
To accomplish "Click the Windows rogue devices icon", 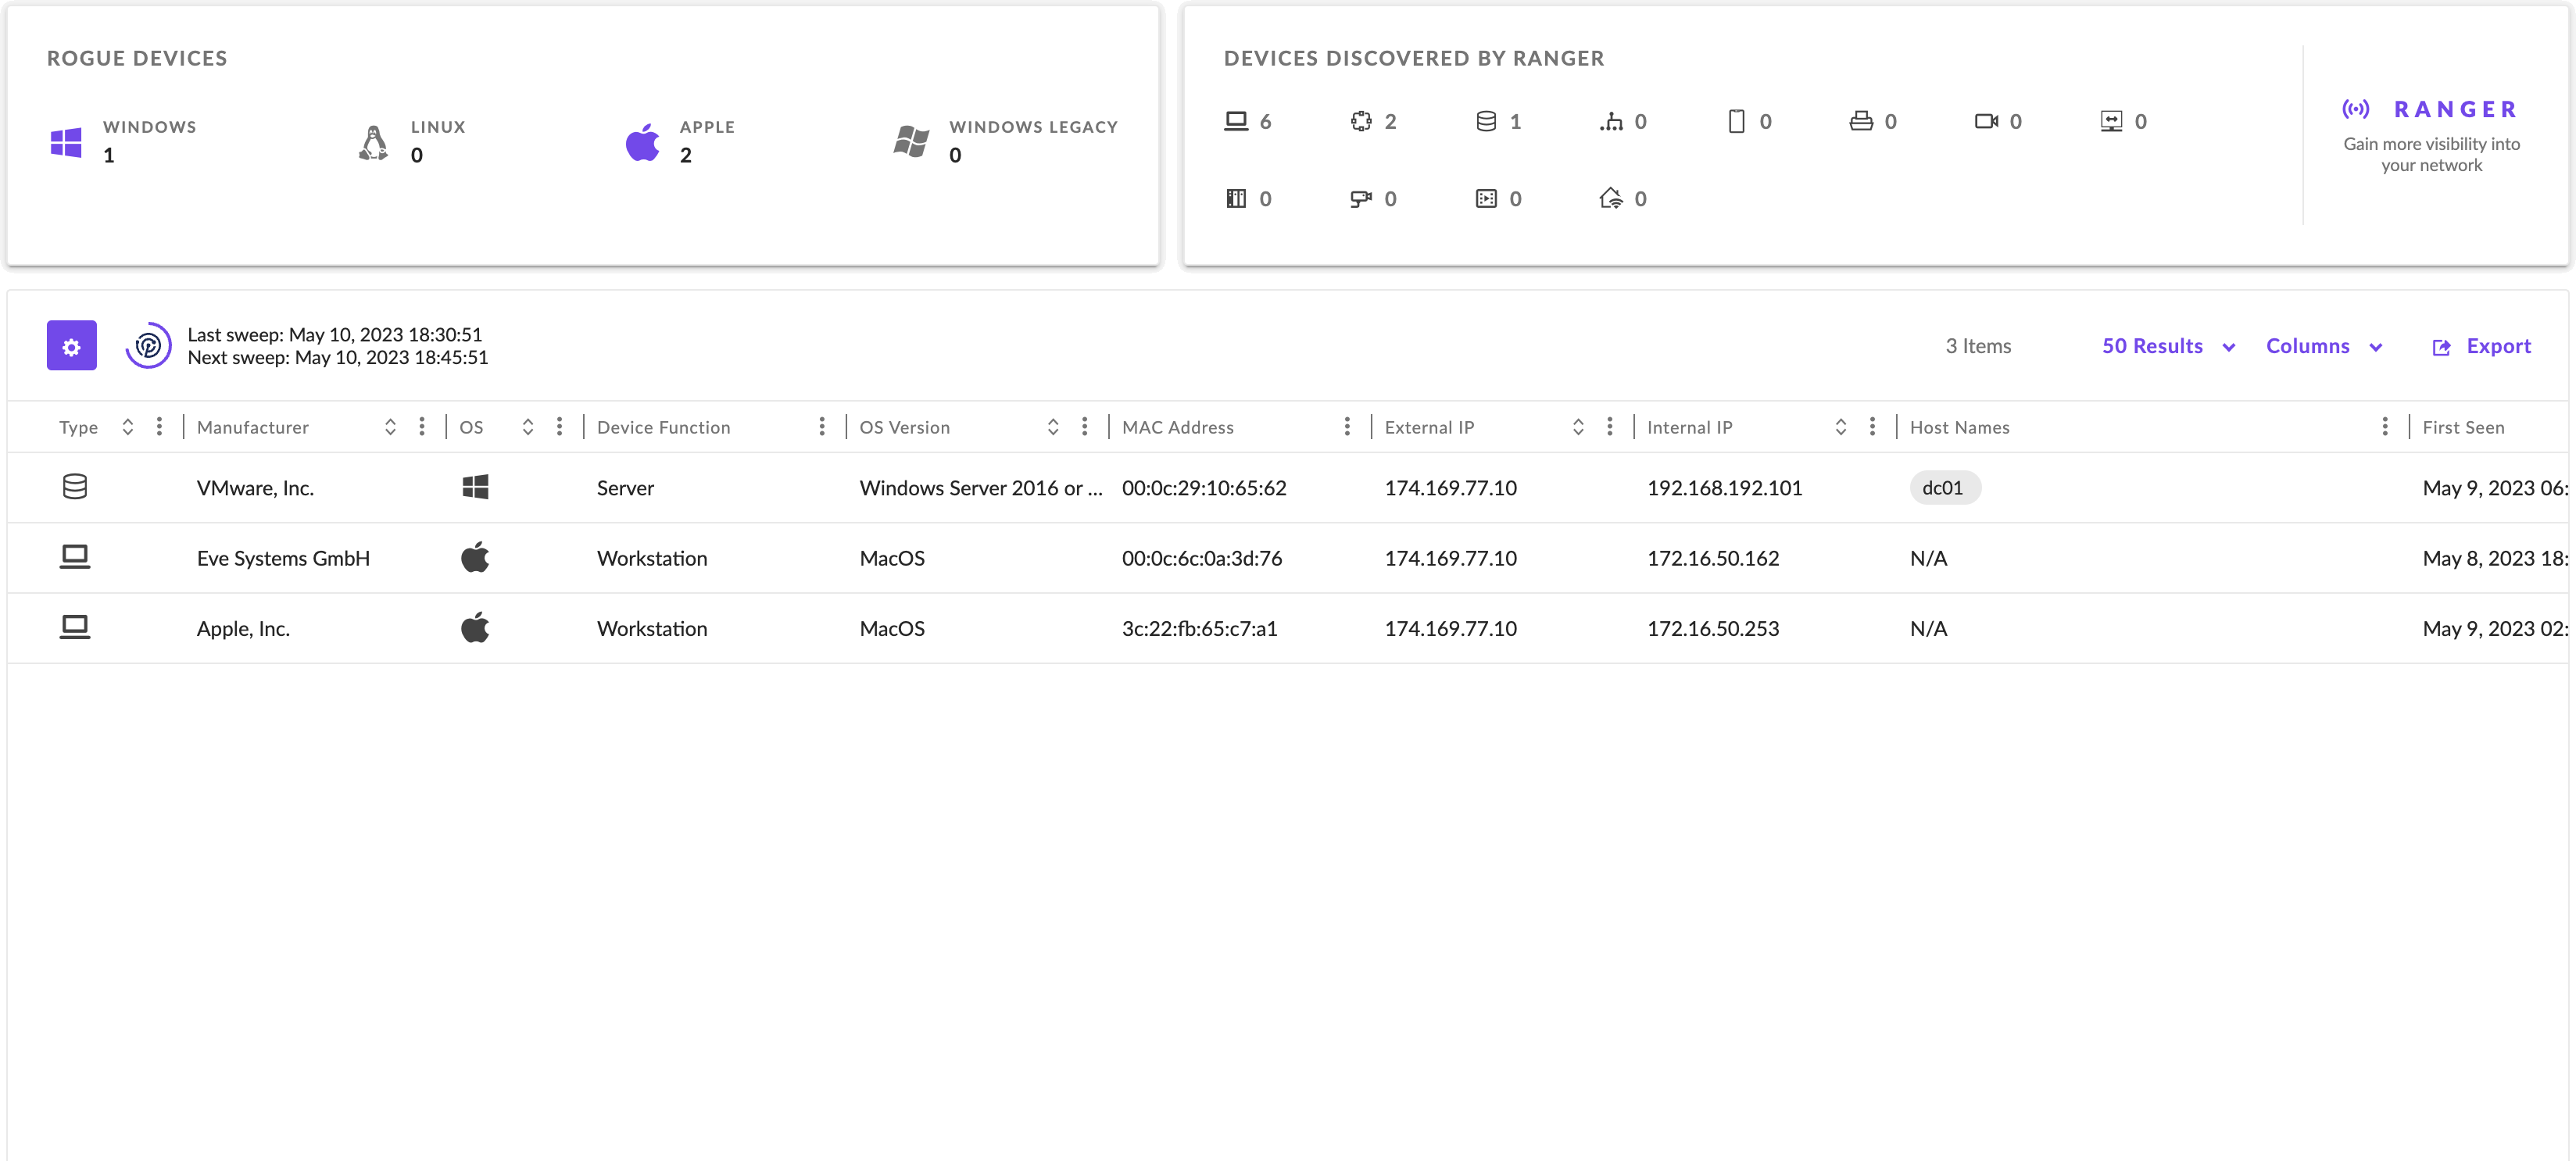I will click(66, 142).
